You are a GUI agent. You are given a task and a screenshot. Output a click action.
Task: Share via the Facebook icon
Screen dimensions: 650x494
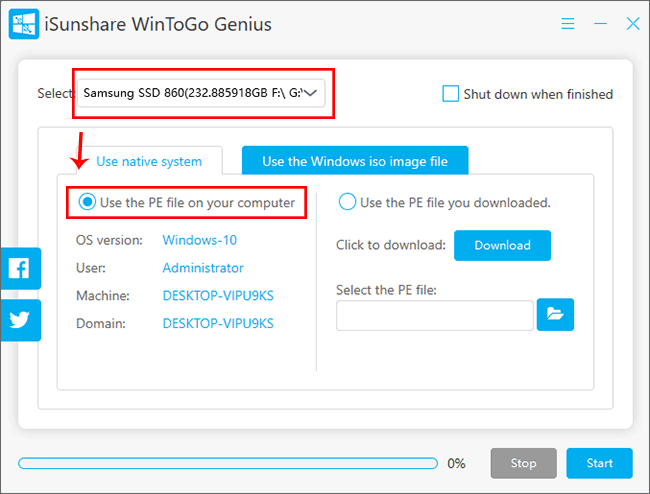point(20,269)
